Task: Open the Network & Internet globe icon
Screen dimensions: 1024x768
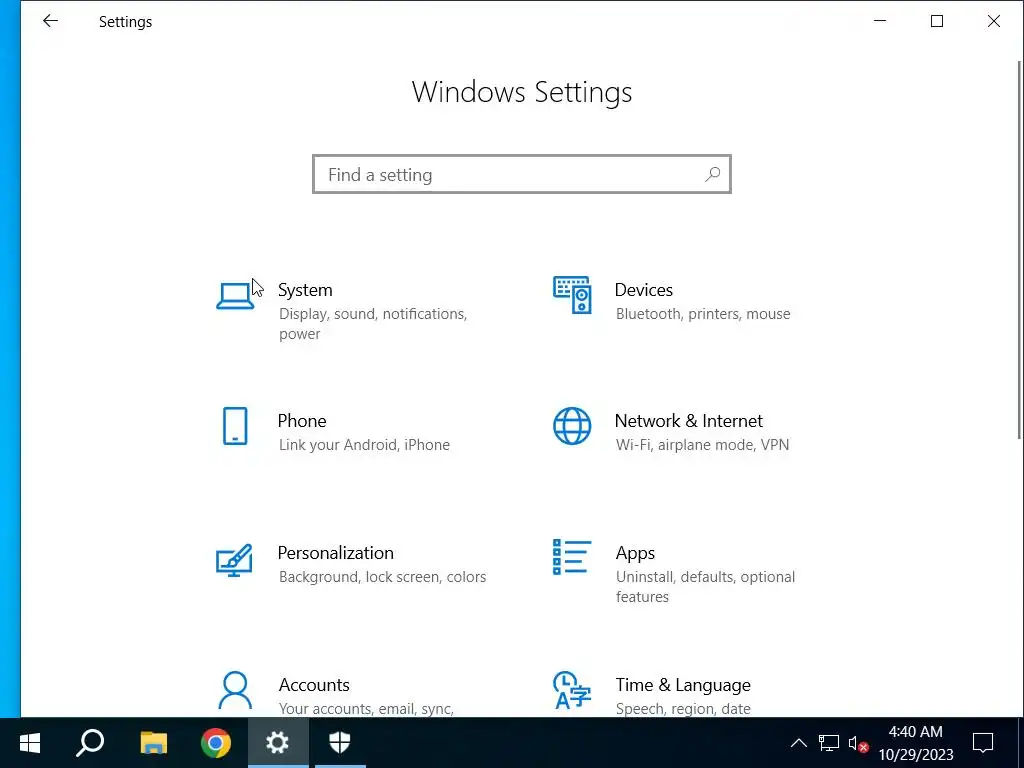Action: point(572,426)
